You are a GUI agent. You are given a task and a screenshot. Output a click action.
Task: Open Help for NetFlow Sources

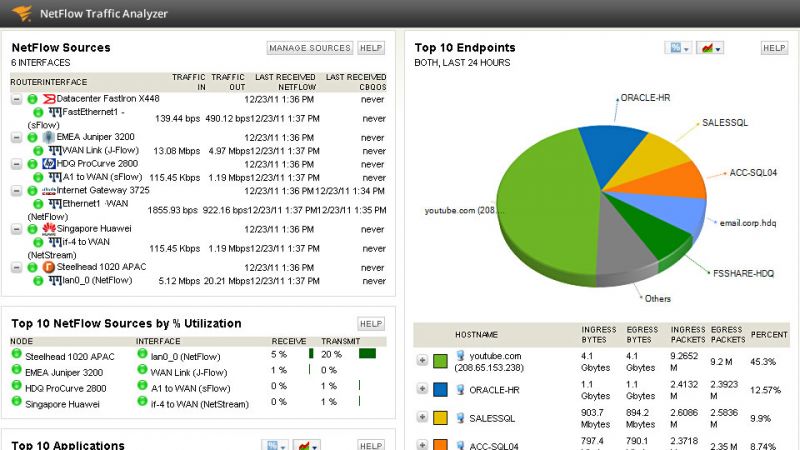[x=371, y=48]
